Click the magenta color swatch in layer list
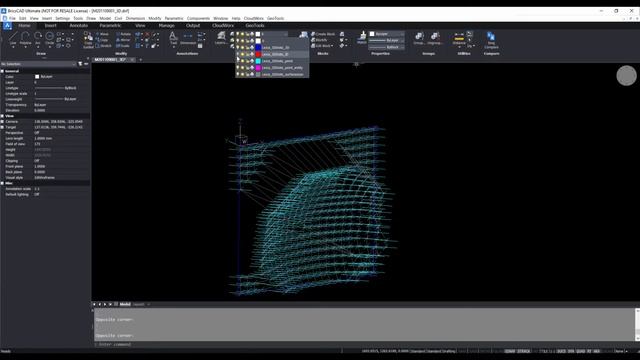Image resolution: width=640 pixels, height=360 pixels. (x=258, y=68)
